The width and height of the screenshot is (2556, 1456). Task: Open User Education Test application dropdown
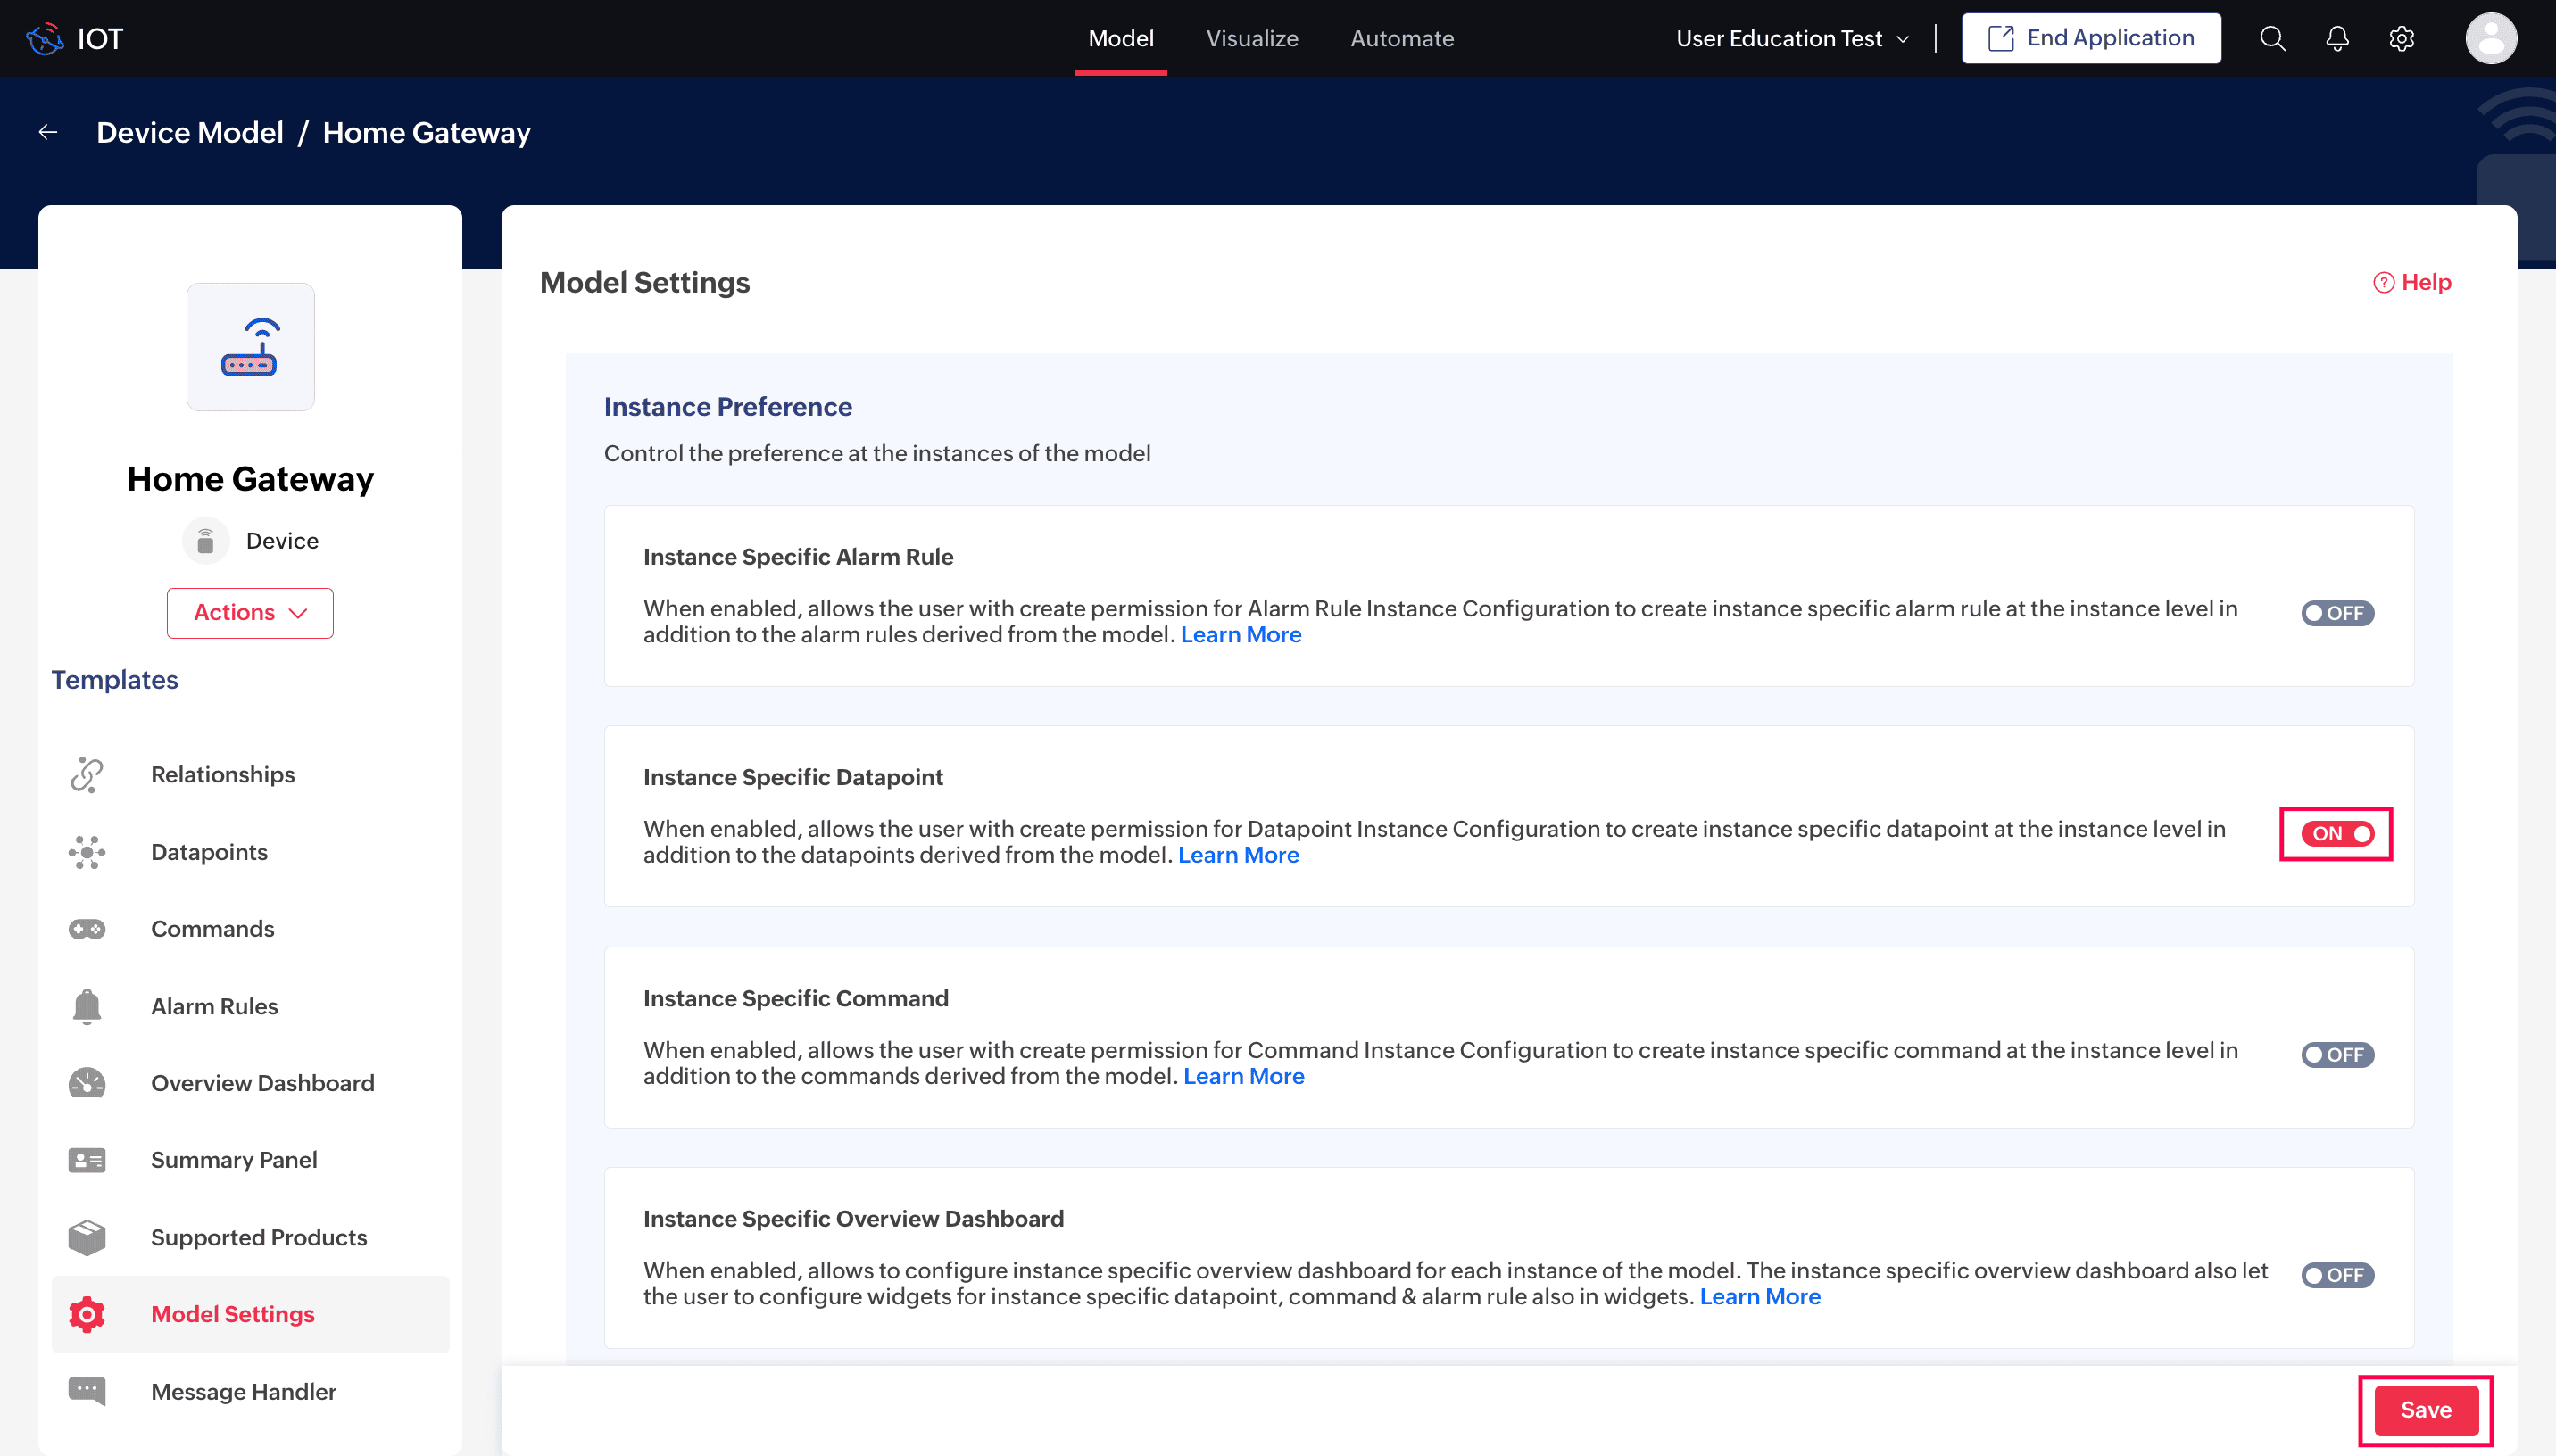1792,38
